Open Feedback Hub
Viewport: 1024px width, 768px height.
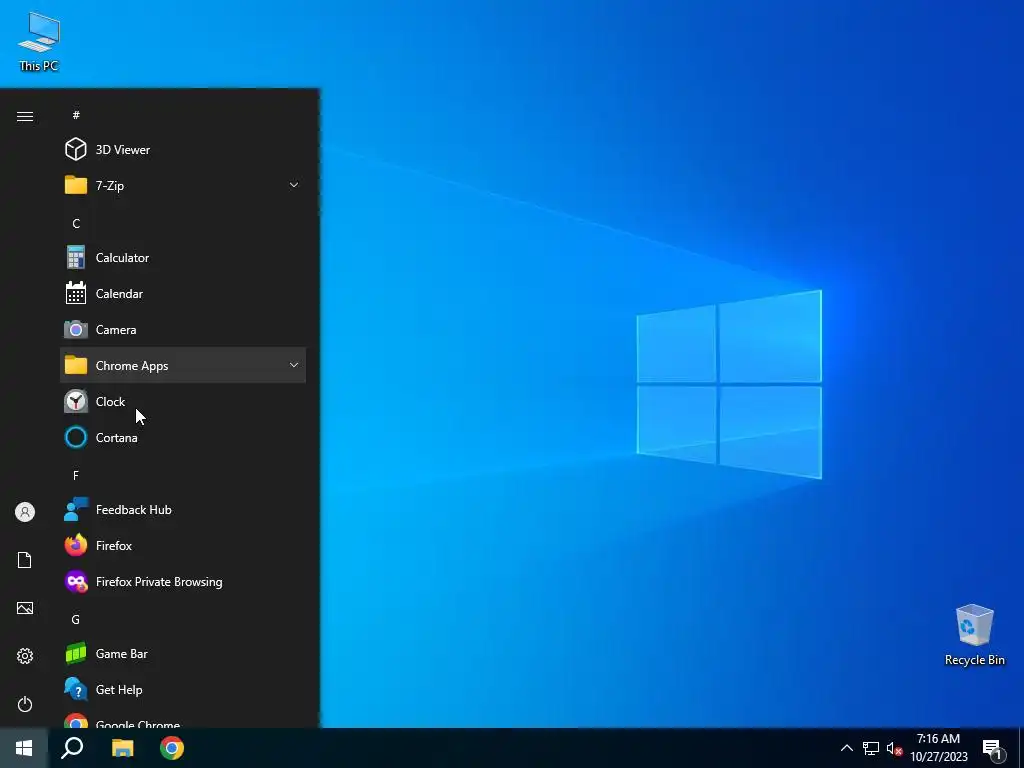click(x=183, y=509)
